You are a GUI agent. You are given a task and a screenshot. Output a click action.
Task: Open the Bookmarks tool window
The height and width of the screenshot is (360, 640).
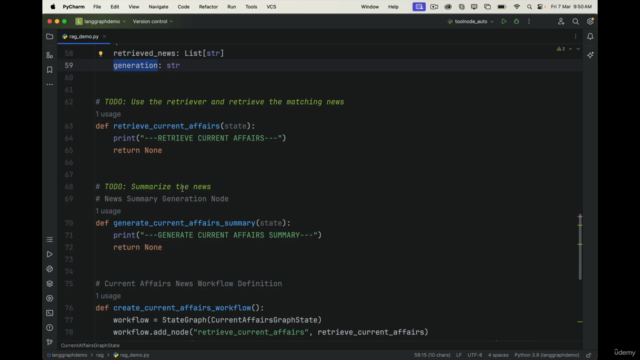point(49,70)
